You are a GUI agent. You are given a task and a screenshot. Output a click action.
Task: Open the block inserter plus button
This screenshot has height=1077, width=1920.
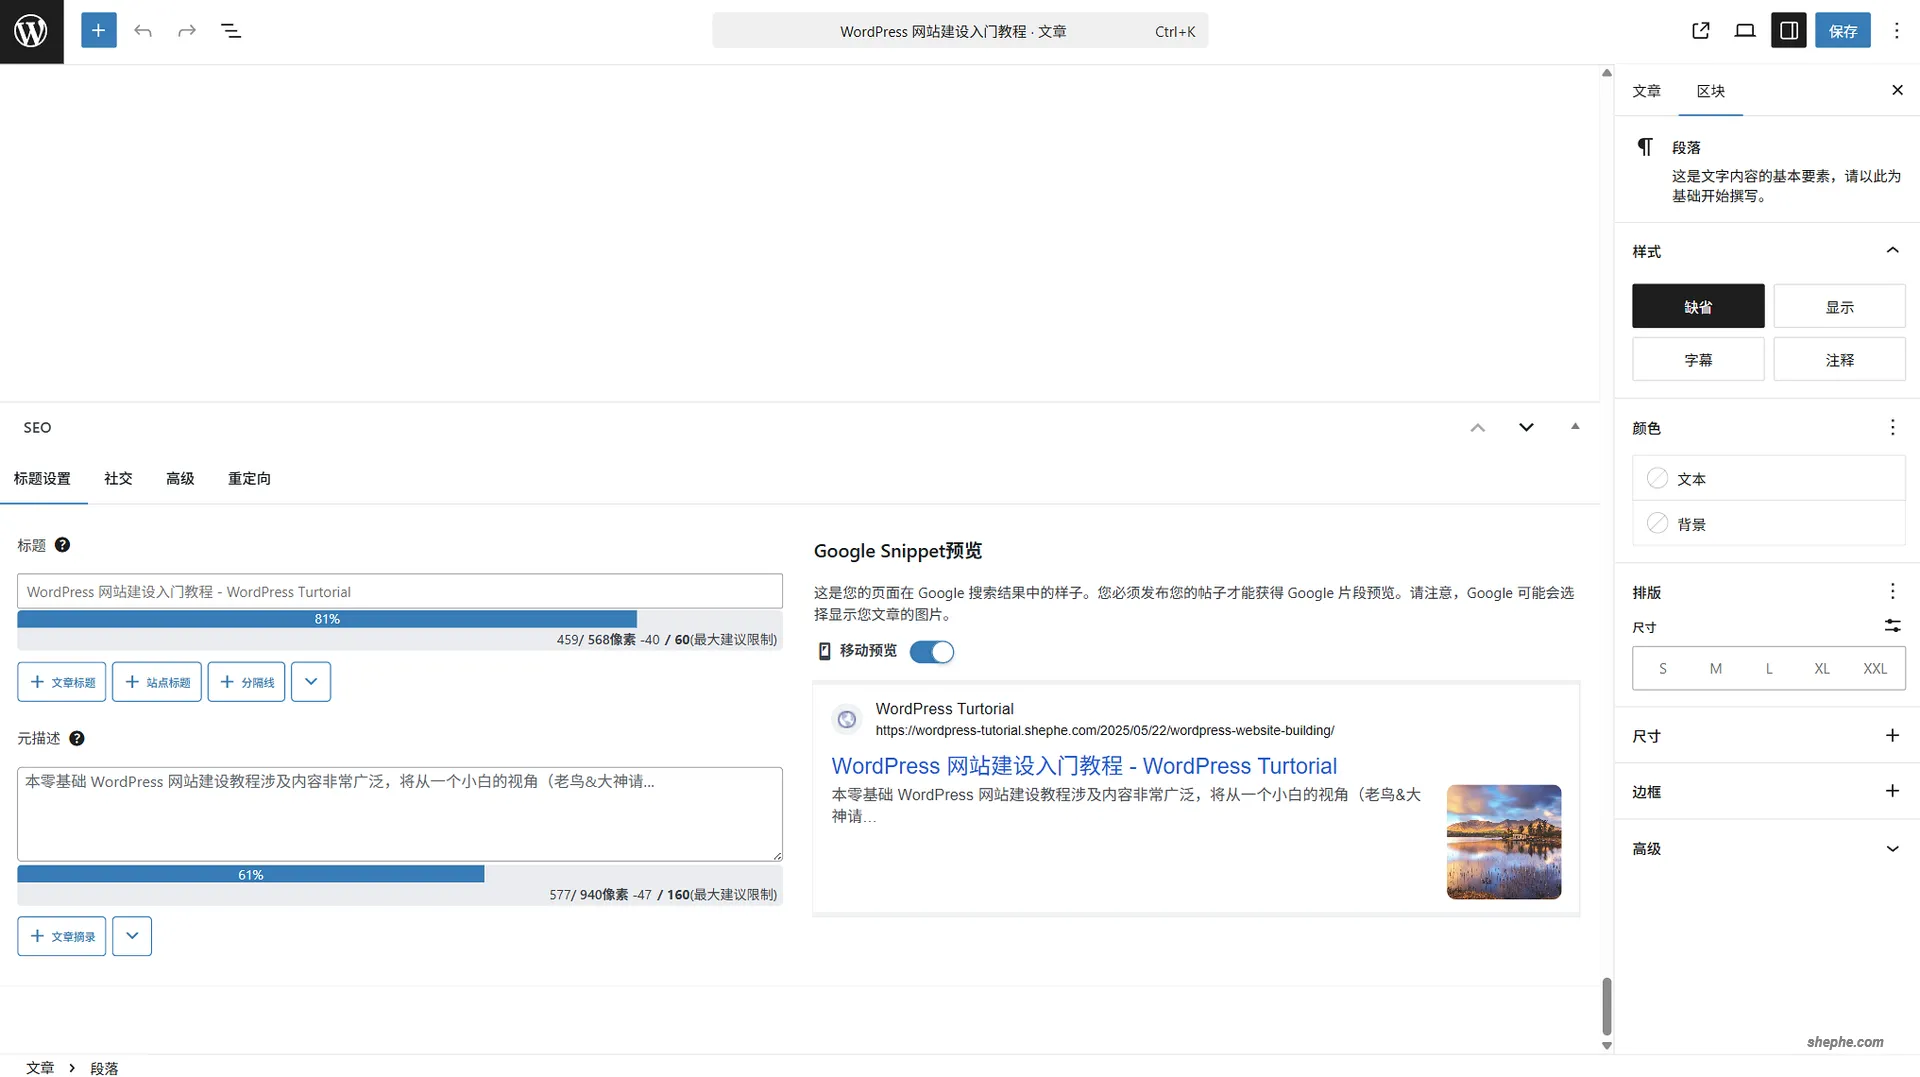click(x=98, y=31)
